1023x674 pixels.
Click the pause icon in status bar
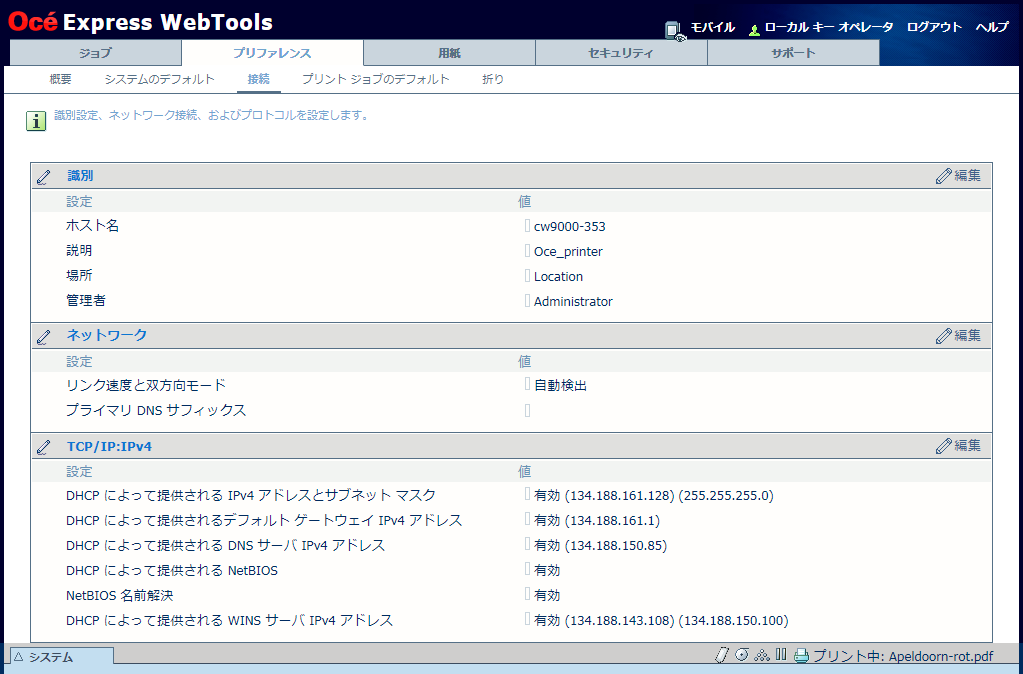tap(781, 654)
